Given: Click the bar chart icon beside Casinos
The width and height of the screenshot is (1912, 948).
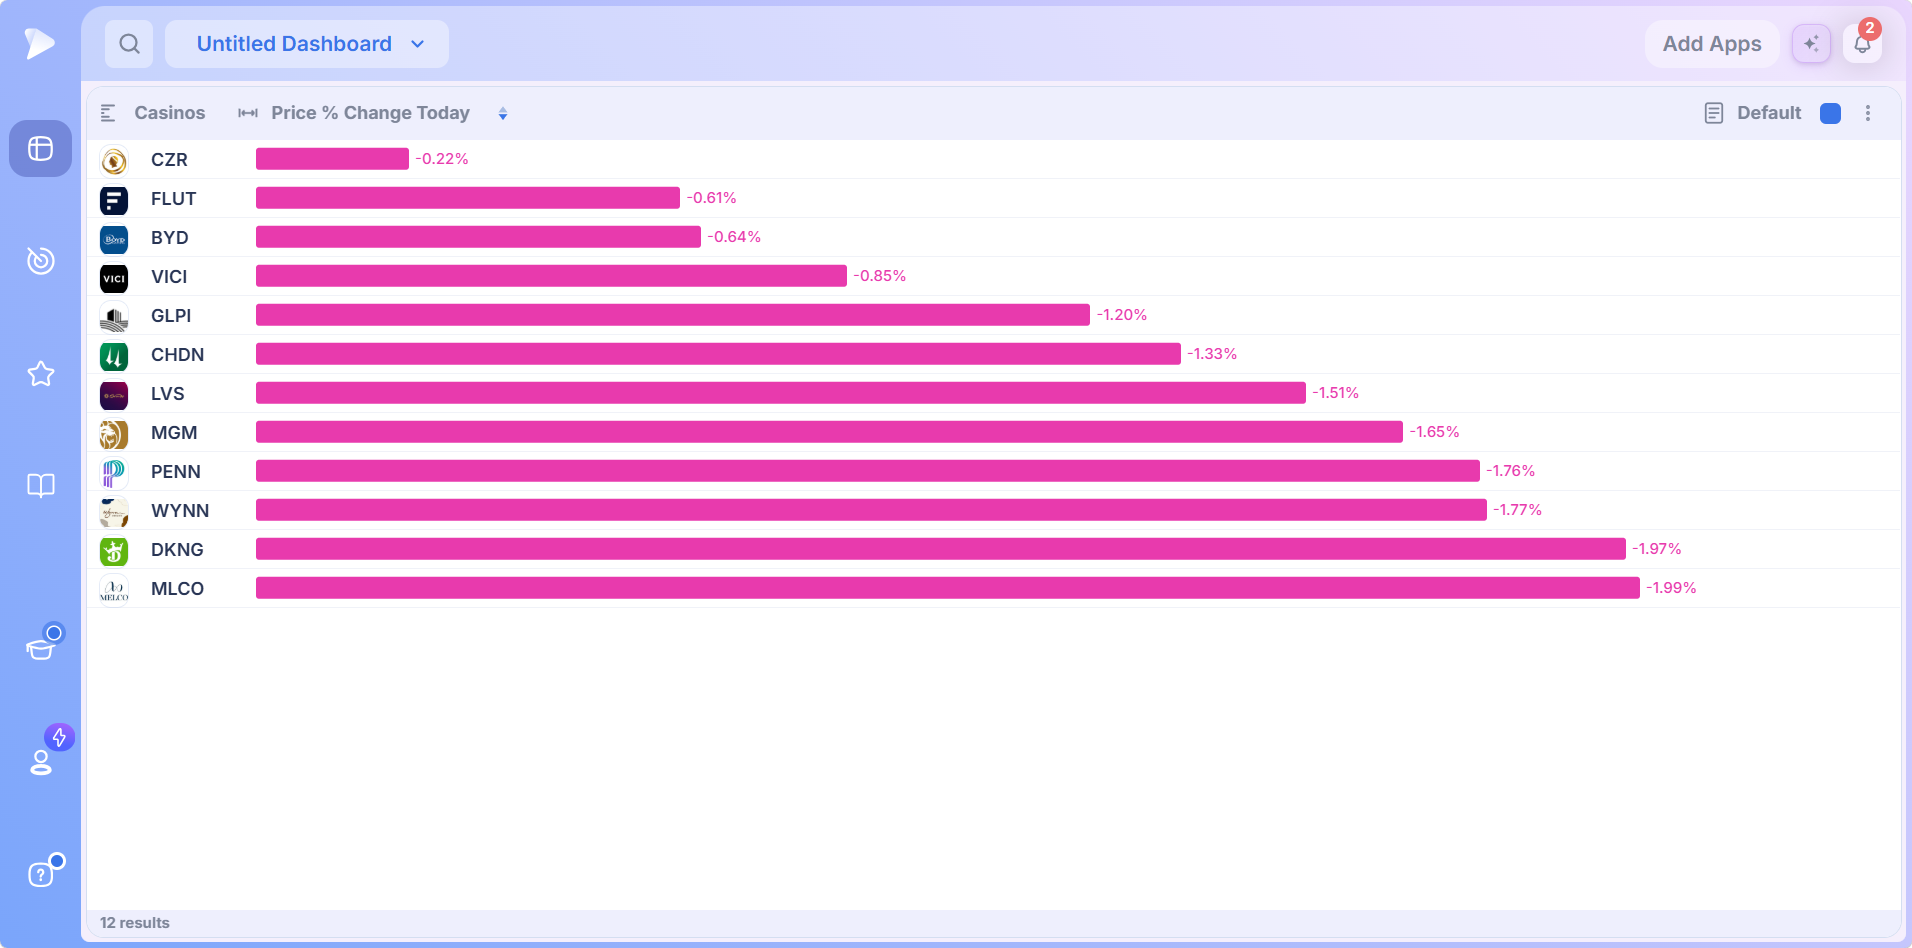Looking at the screenshot, I should (x=108, y=113).
